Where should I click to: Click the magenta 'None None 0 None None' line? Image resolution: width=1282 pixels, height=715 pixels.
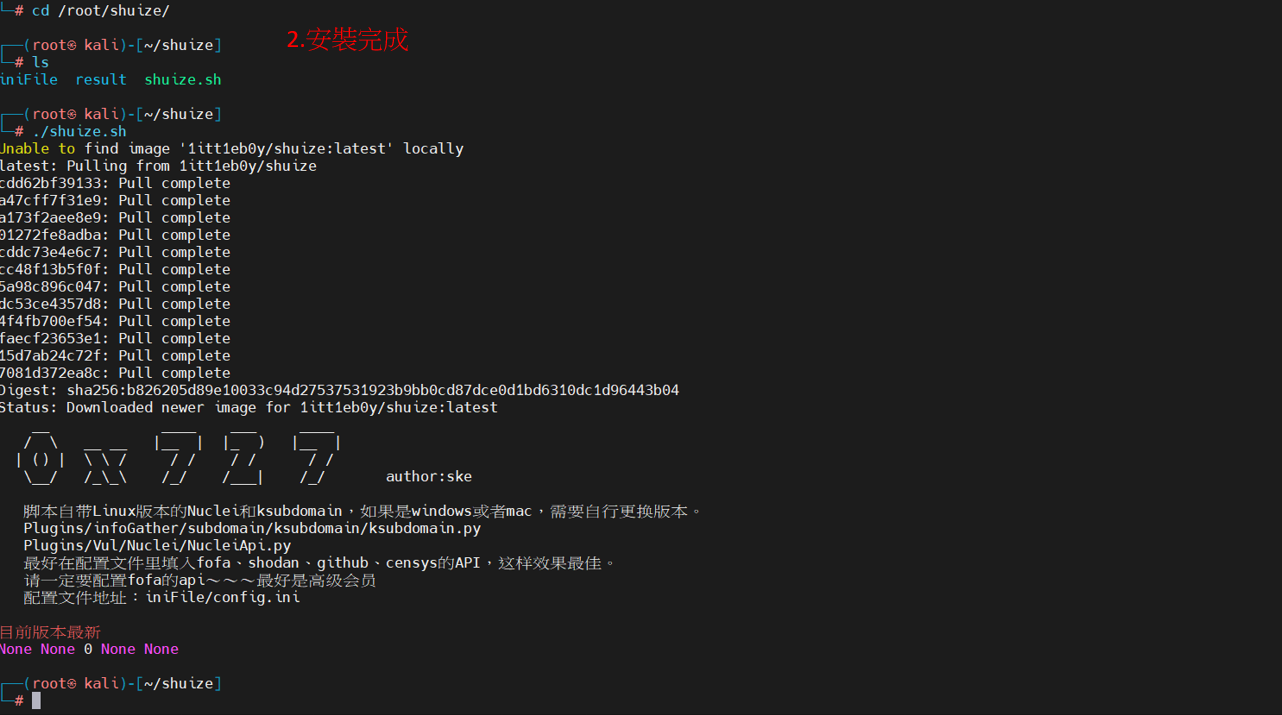[89, 649]
